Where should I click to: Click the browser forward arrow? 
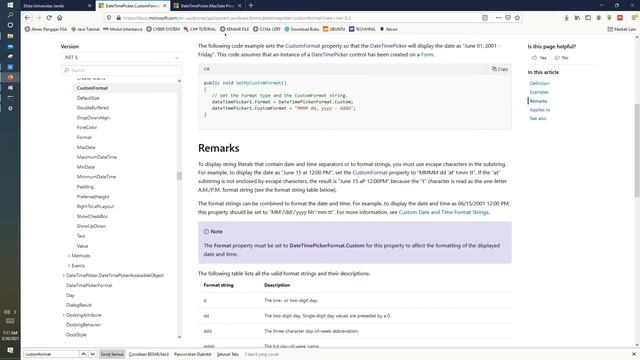[38, 18]
